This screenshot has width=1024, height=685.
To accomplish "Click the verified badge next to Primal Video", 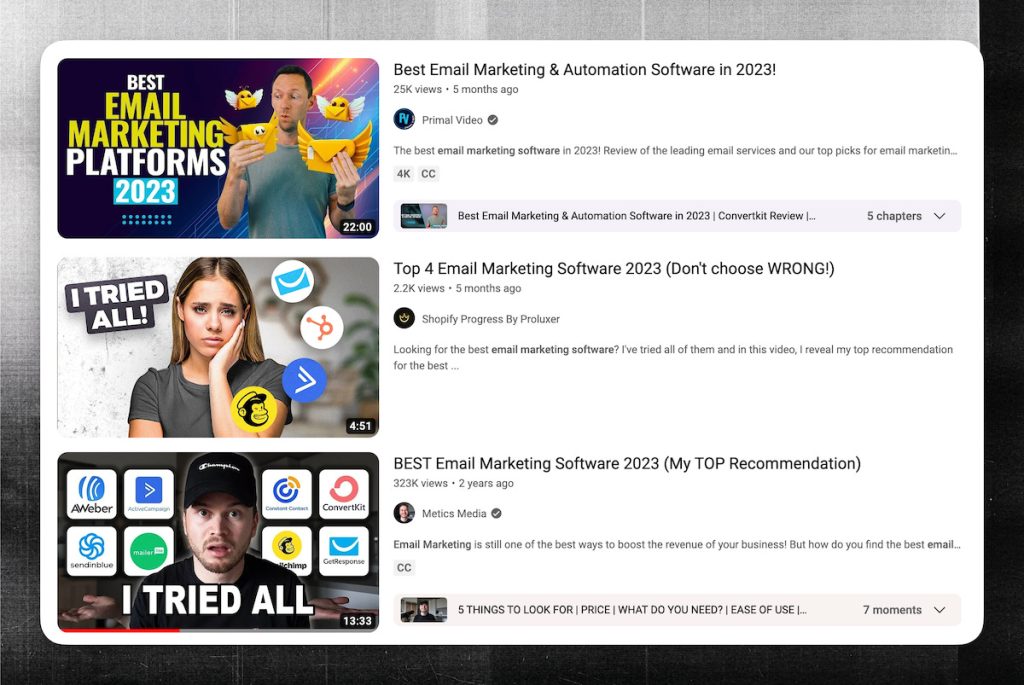I will pyautogui.click(x=493, y=120).
